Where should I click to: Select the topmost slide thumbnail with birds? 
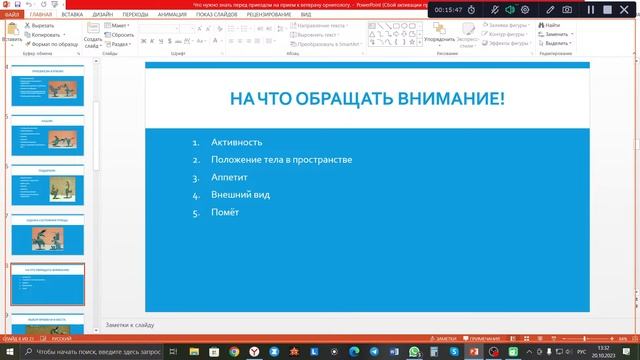click(48, 85)
